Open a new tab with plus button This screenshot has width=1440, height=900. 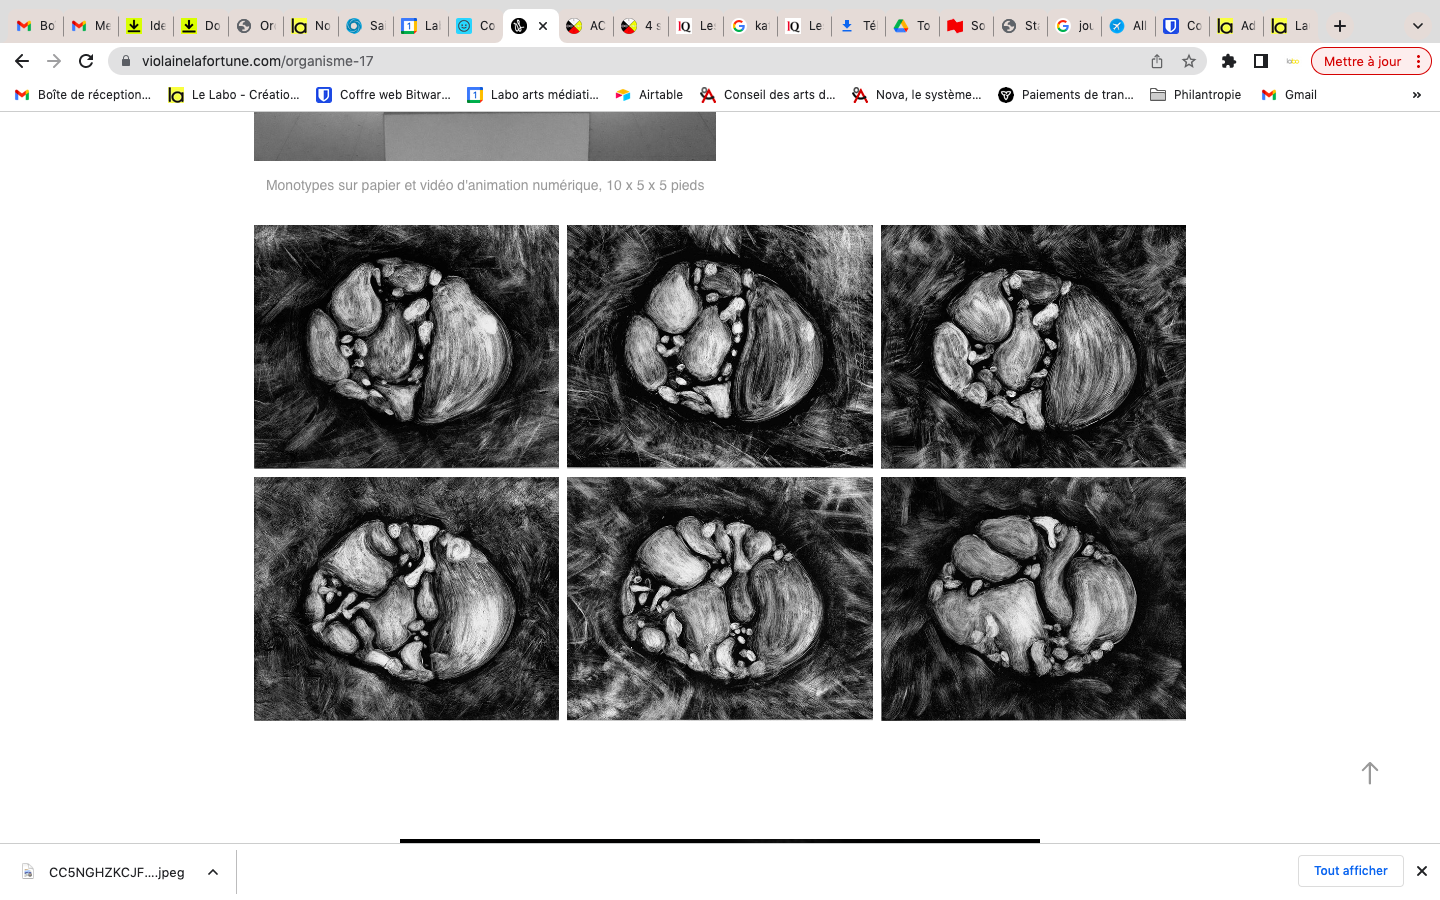click(x=1340, y=26)
